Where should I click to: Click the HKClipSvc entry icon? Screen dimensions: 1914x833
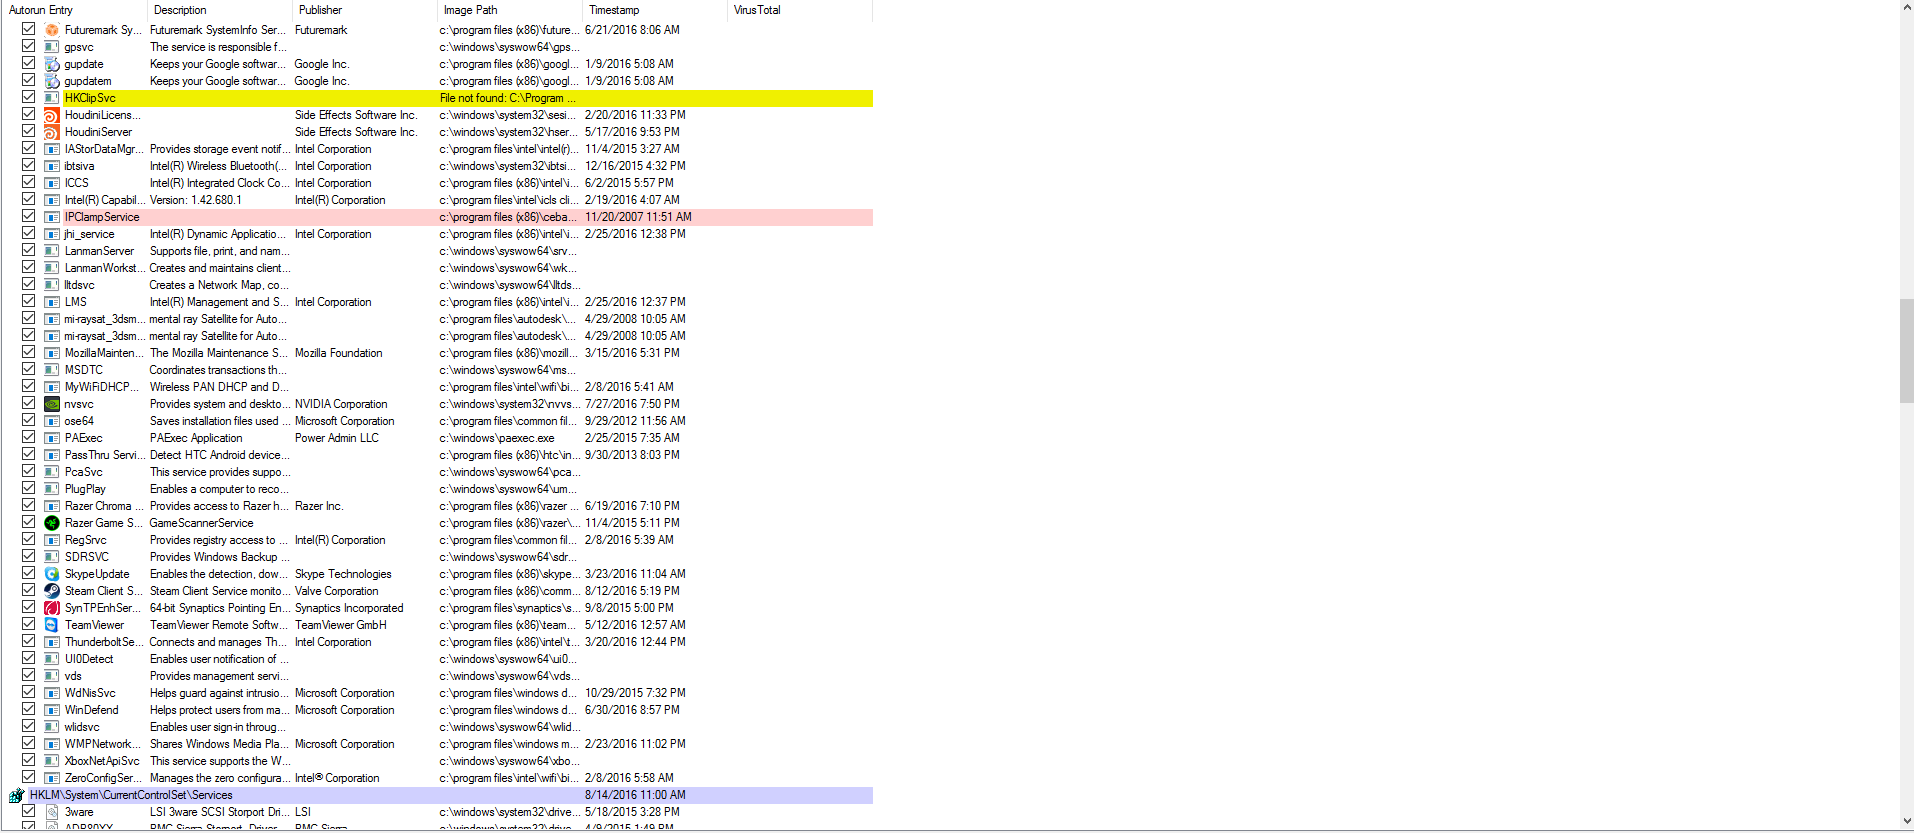click(x=52, y=98)
